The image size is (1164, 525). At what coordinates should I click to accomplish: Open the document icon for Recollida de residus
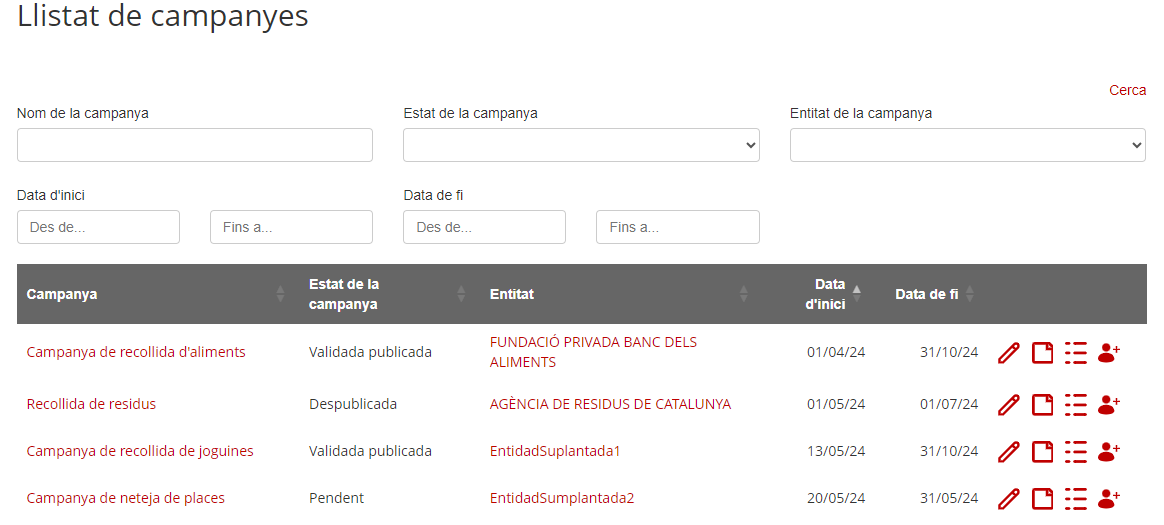pyautogui.click(x=1043, y=405)
